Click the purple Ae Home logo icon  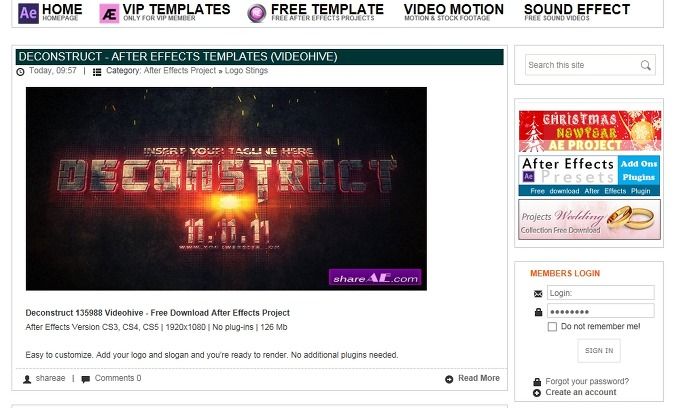pyautogui.click(x=28, y=13)
